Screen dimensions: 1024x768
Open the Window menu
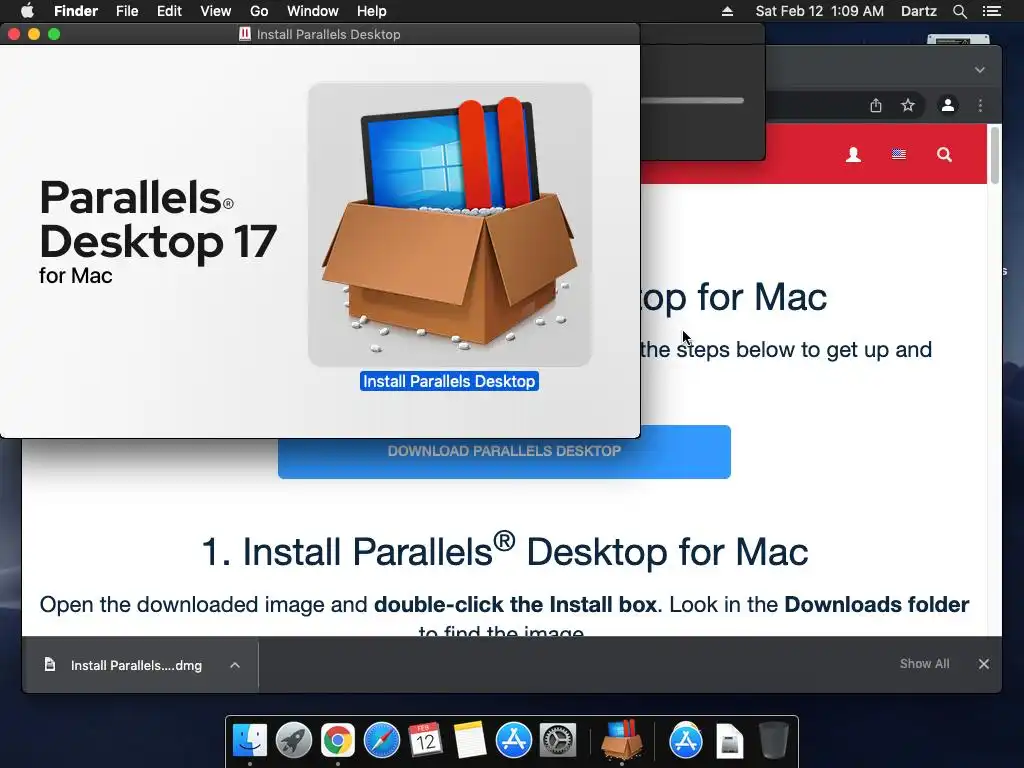coord(313,11)
